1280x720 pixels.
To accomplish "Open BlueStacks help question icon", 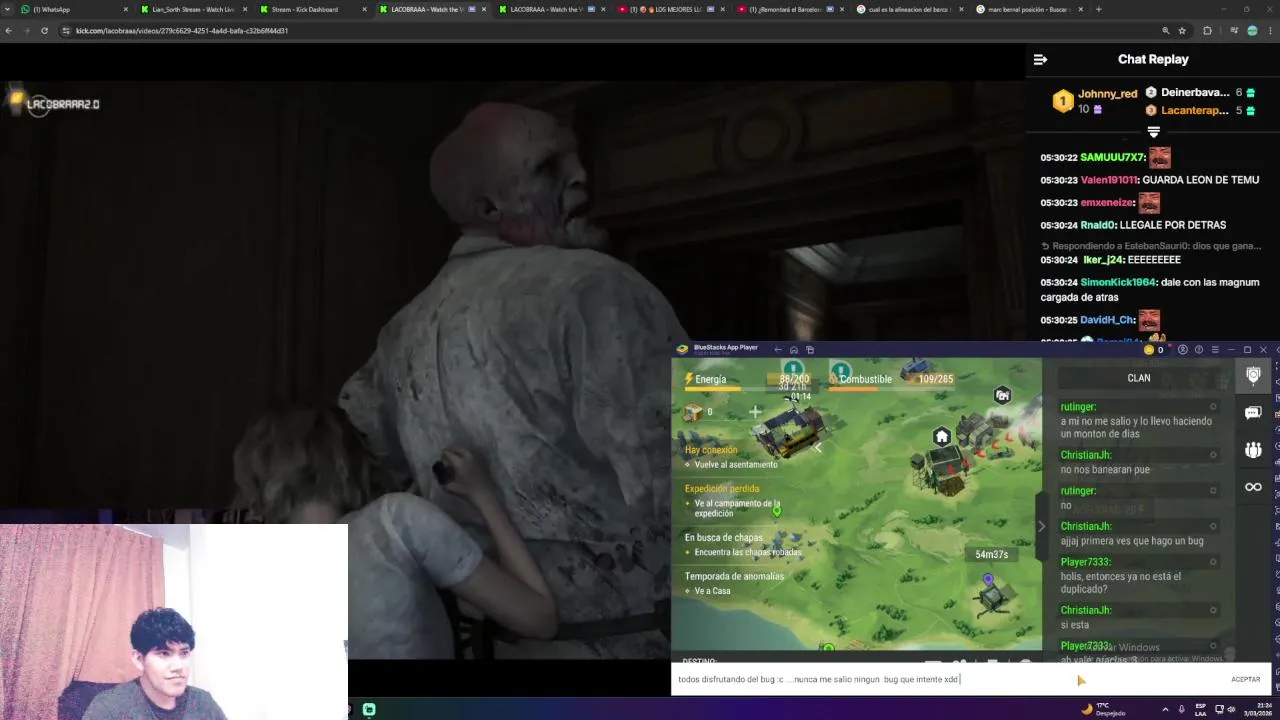I will point(1199,350).
